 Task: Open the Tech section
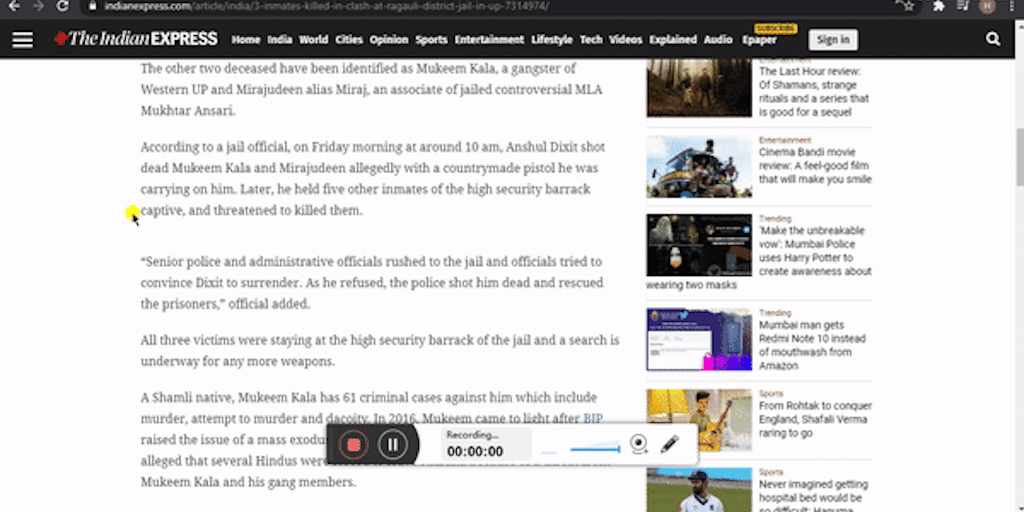point(591,40)
